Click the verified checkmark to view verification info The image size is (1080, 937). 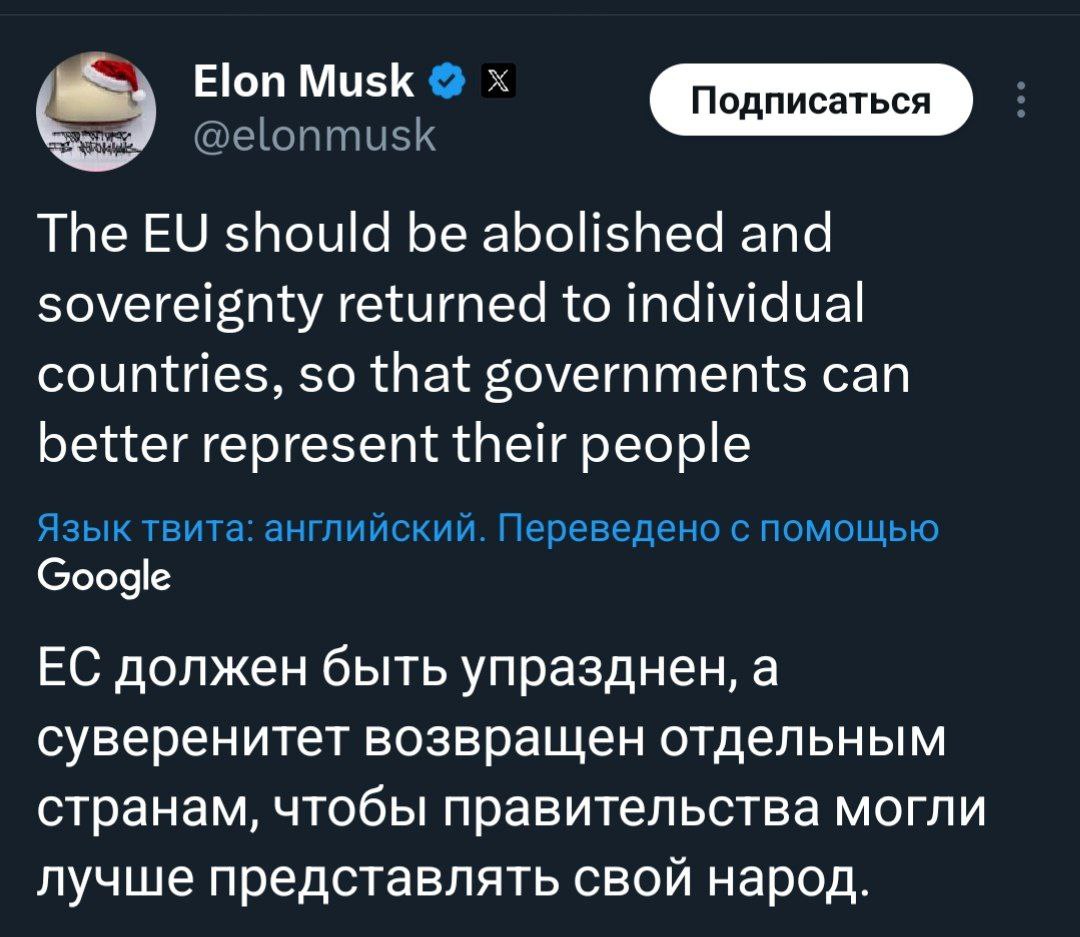tap(446, 77)
